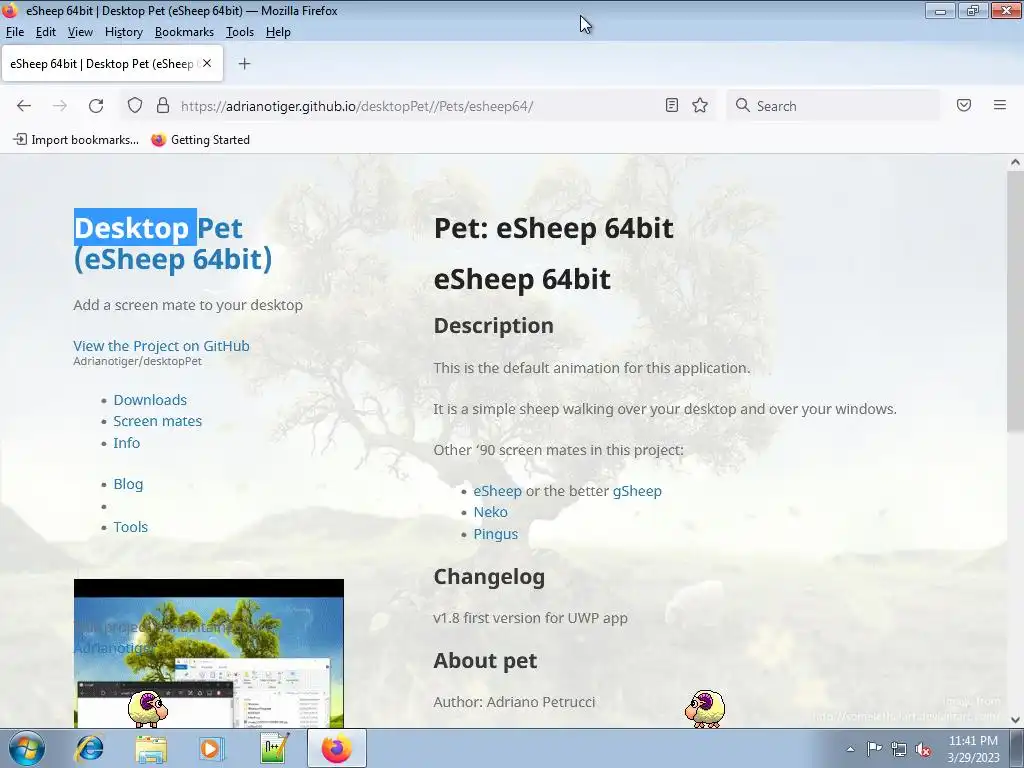Click the sheep pet near Author text
This screenshot has height=768, width=1024.
pyautogui.click(x=705, y=709)
